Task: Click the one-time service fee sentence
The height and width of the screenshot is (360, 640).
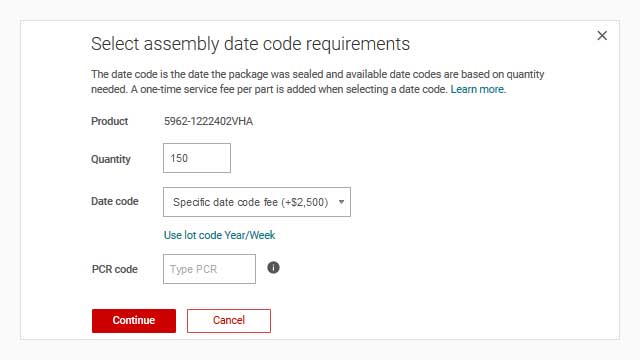Action: 289,89
